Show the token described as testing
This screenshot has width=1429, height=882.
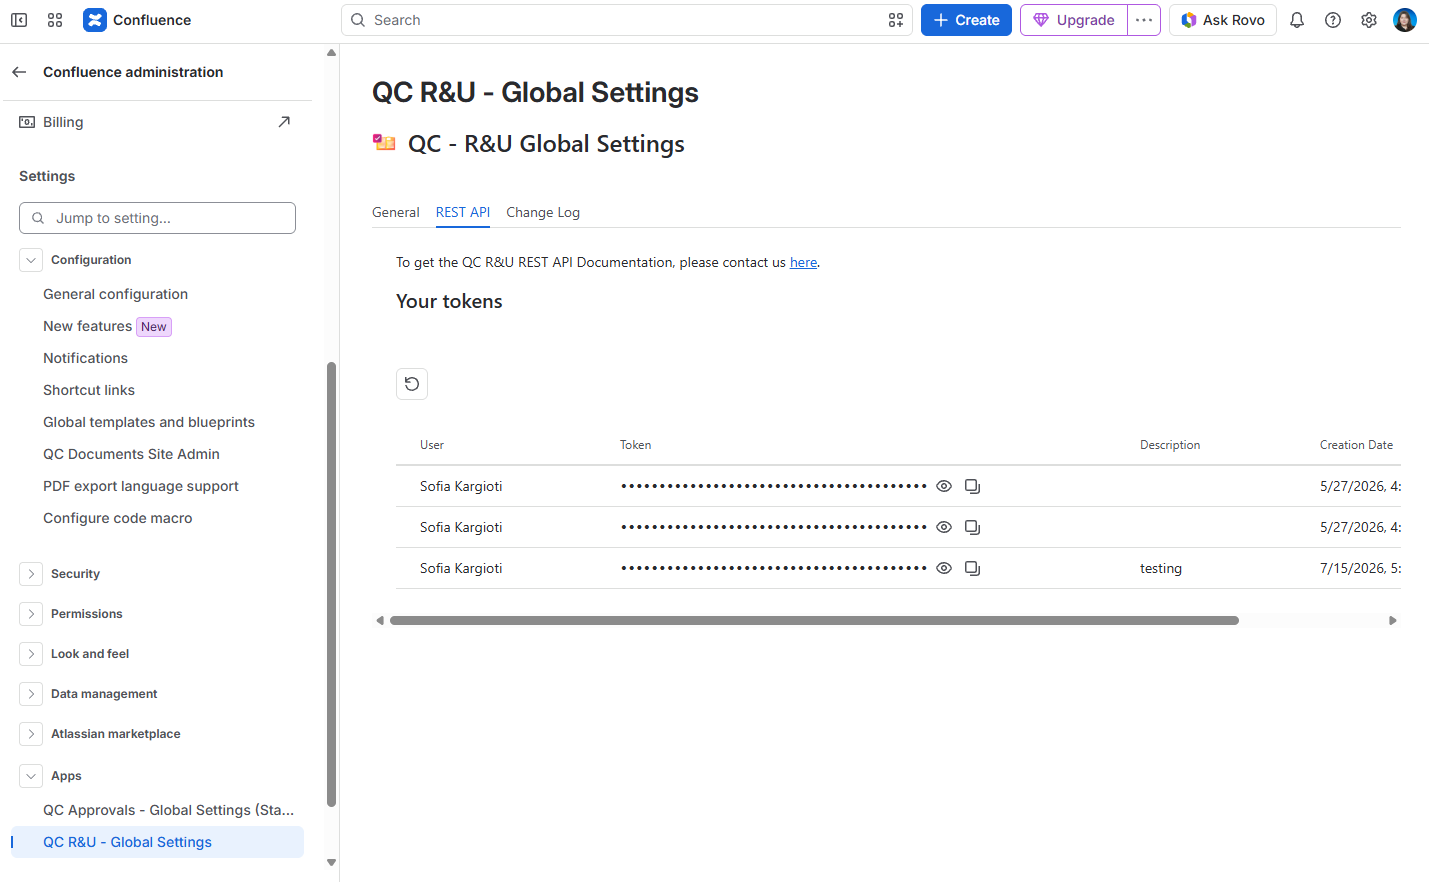coord(944,568)
